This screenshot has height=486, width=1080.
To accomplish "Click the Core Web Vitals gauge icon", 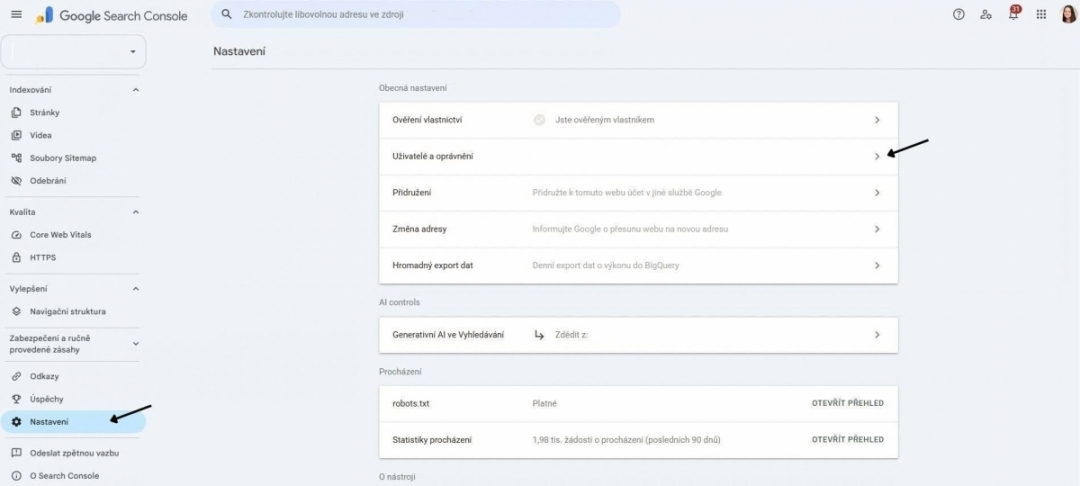I will (17, 235).
